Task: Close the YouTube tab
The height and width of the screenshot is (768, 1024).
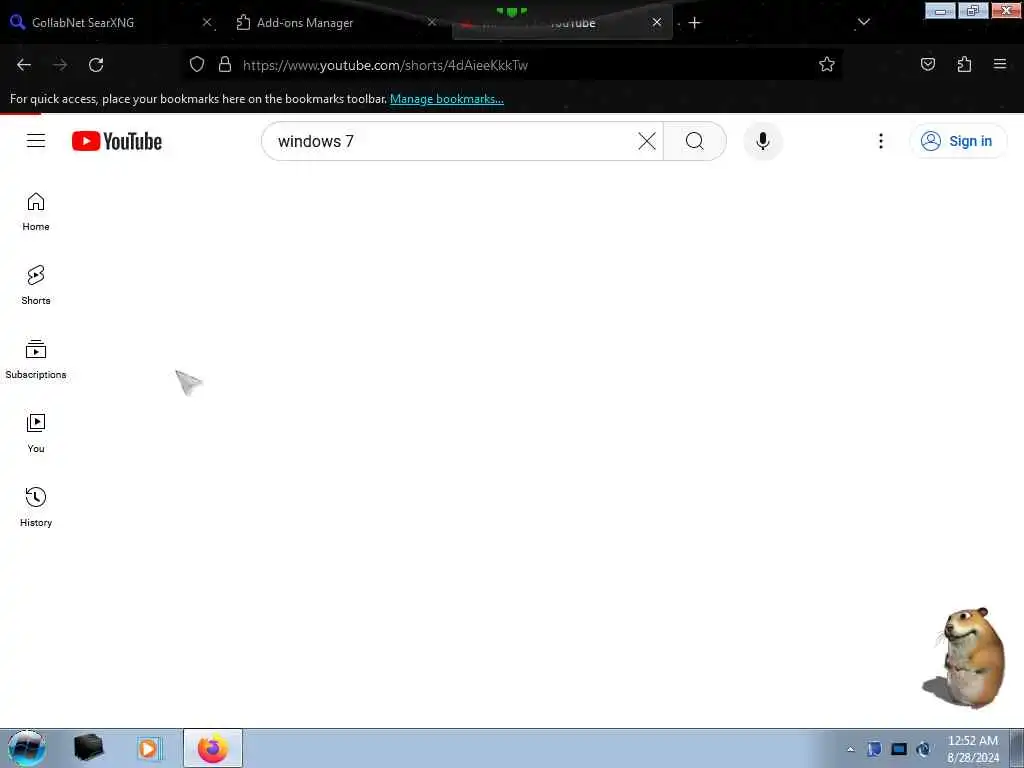Action: (657, 22)
